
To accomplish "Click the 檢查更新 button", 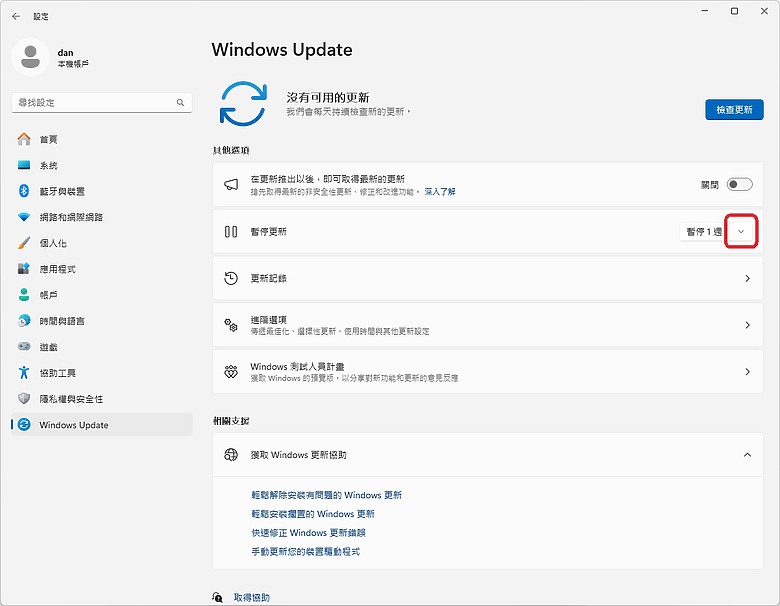I will point(734,109).
